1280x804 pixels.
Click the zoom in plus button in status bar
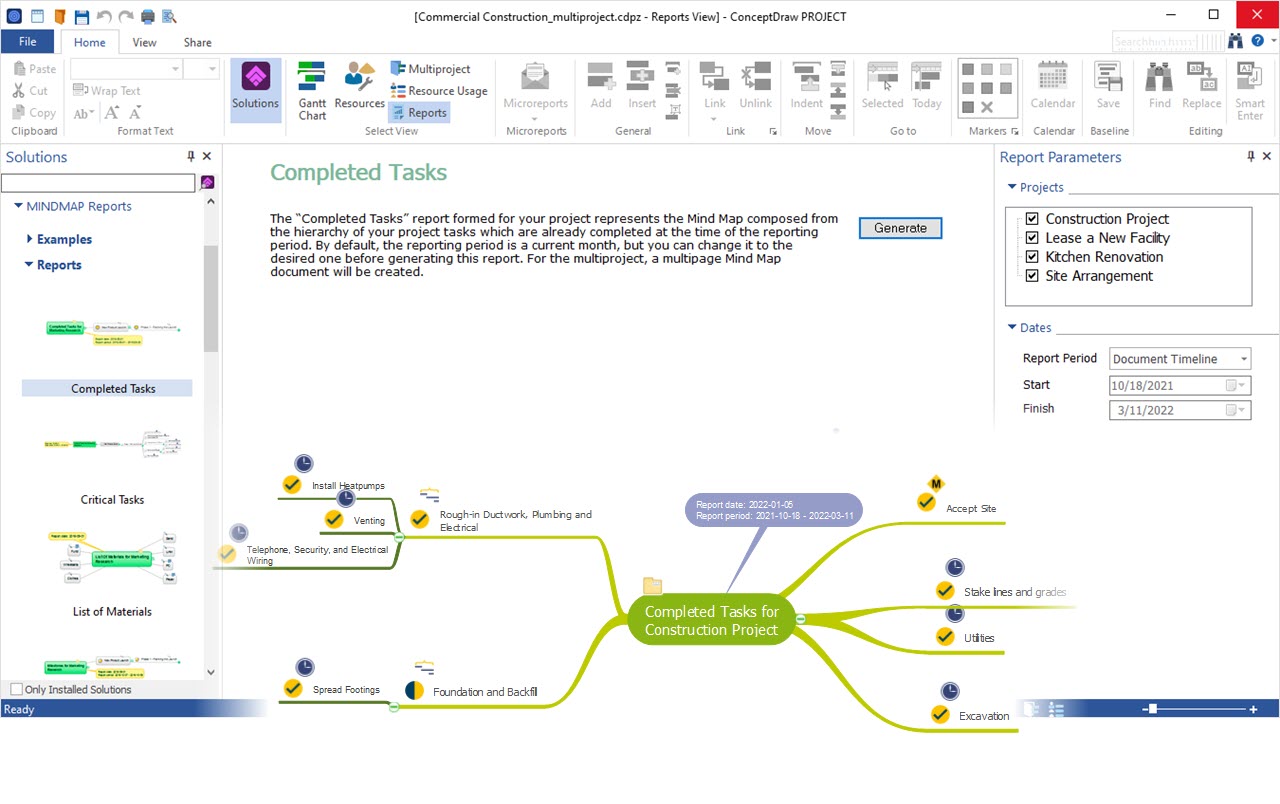[x=1253, y=709]
